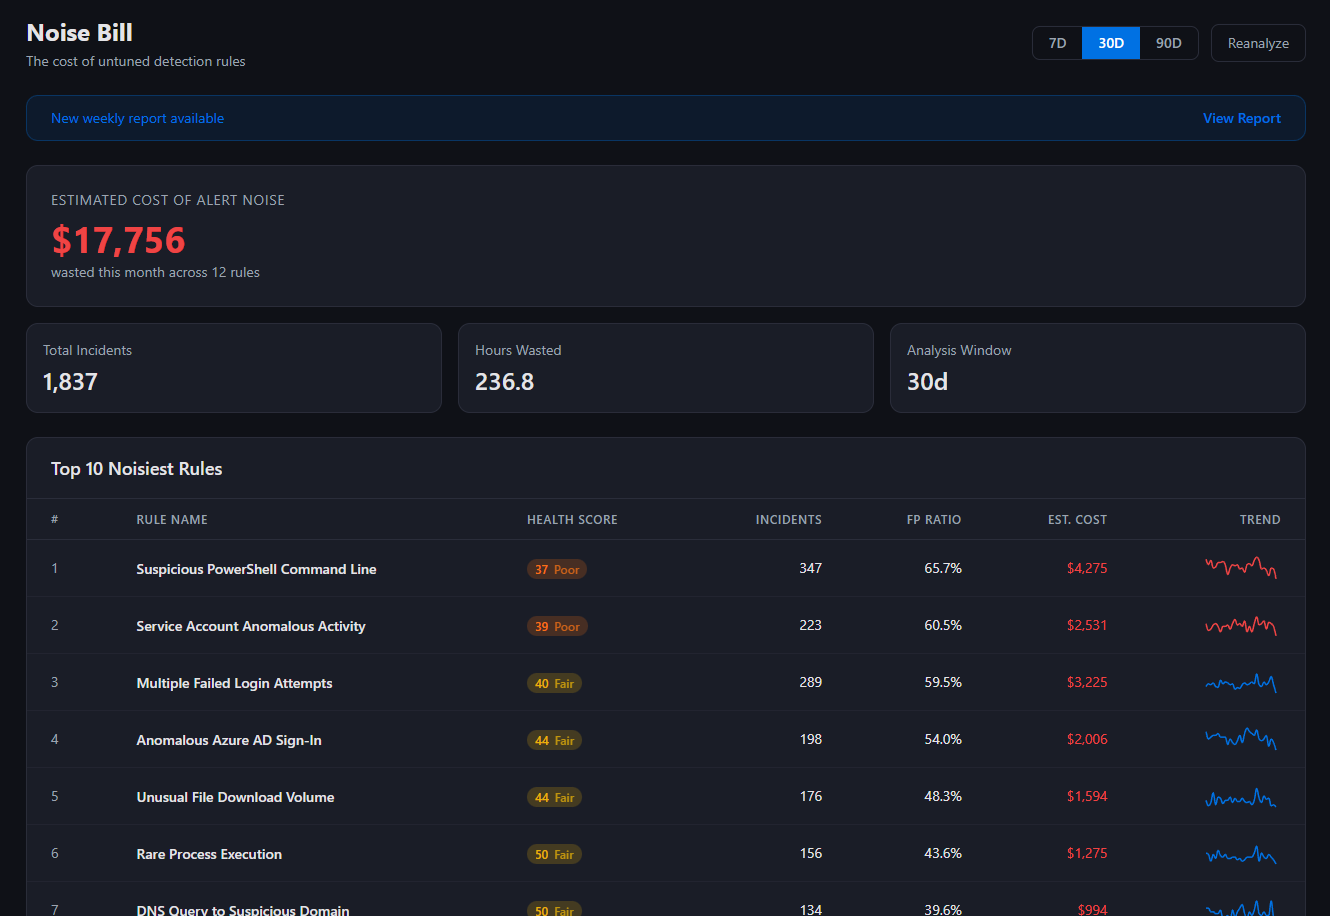The image size is (1330, 916).
Task: Open Suspicious PowerShell Command Line rule
Action: point(256,568)
